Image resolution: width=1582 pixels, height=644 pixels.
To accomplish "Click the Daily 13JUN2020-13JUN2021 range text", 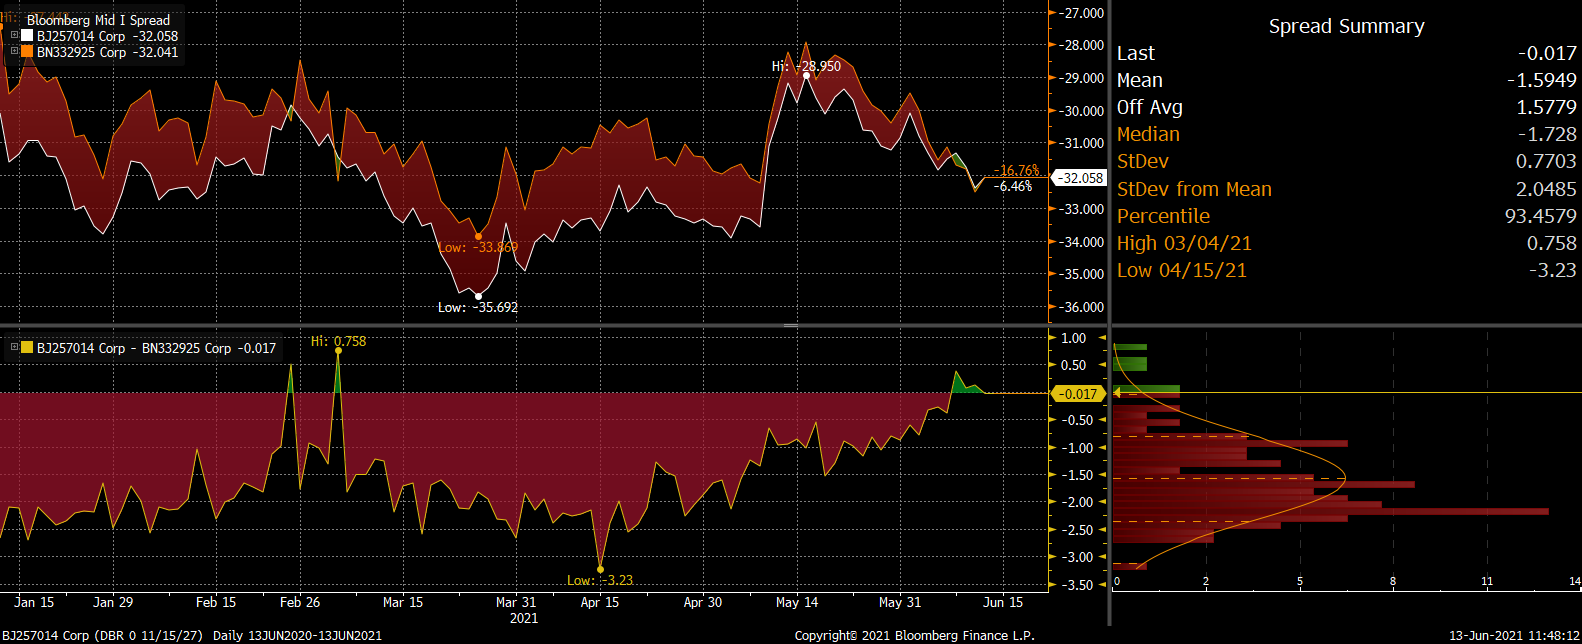I will 297,635.
